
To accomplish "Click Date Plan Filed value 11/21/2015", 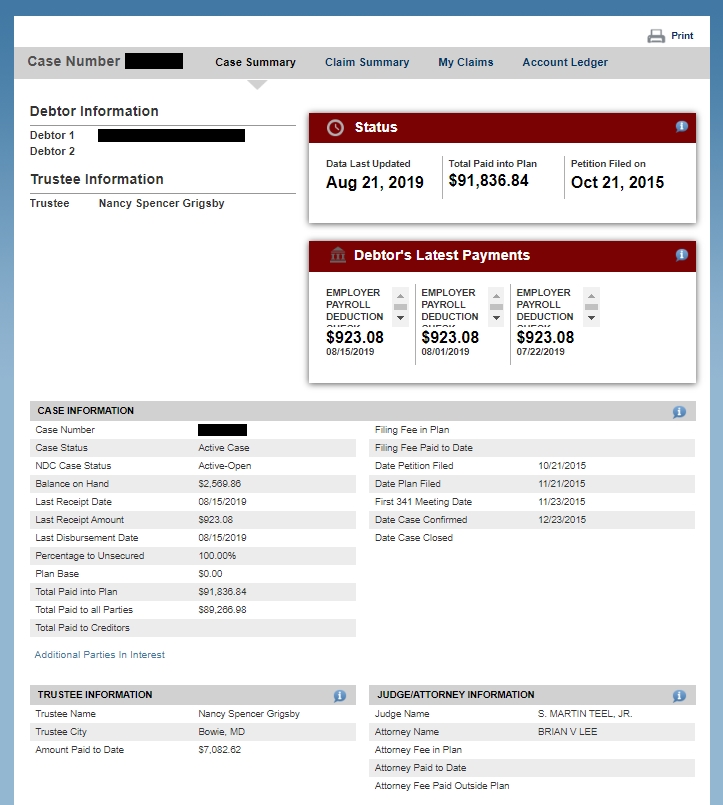I will pyautogui.click(x=562, y=484).
